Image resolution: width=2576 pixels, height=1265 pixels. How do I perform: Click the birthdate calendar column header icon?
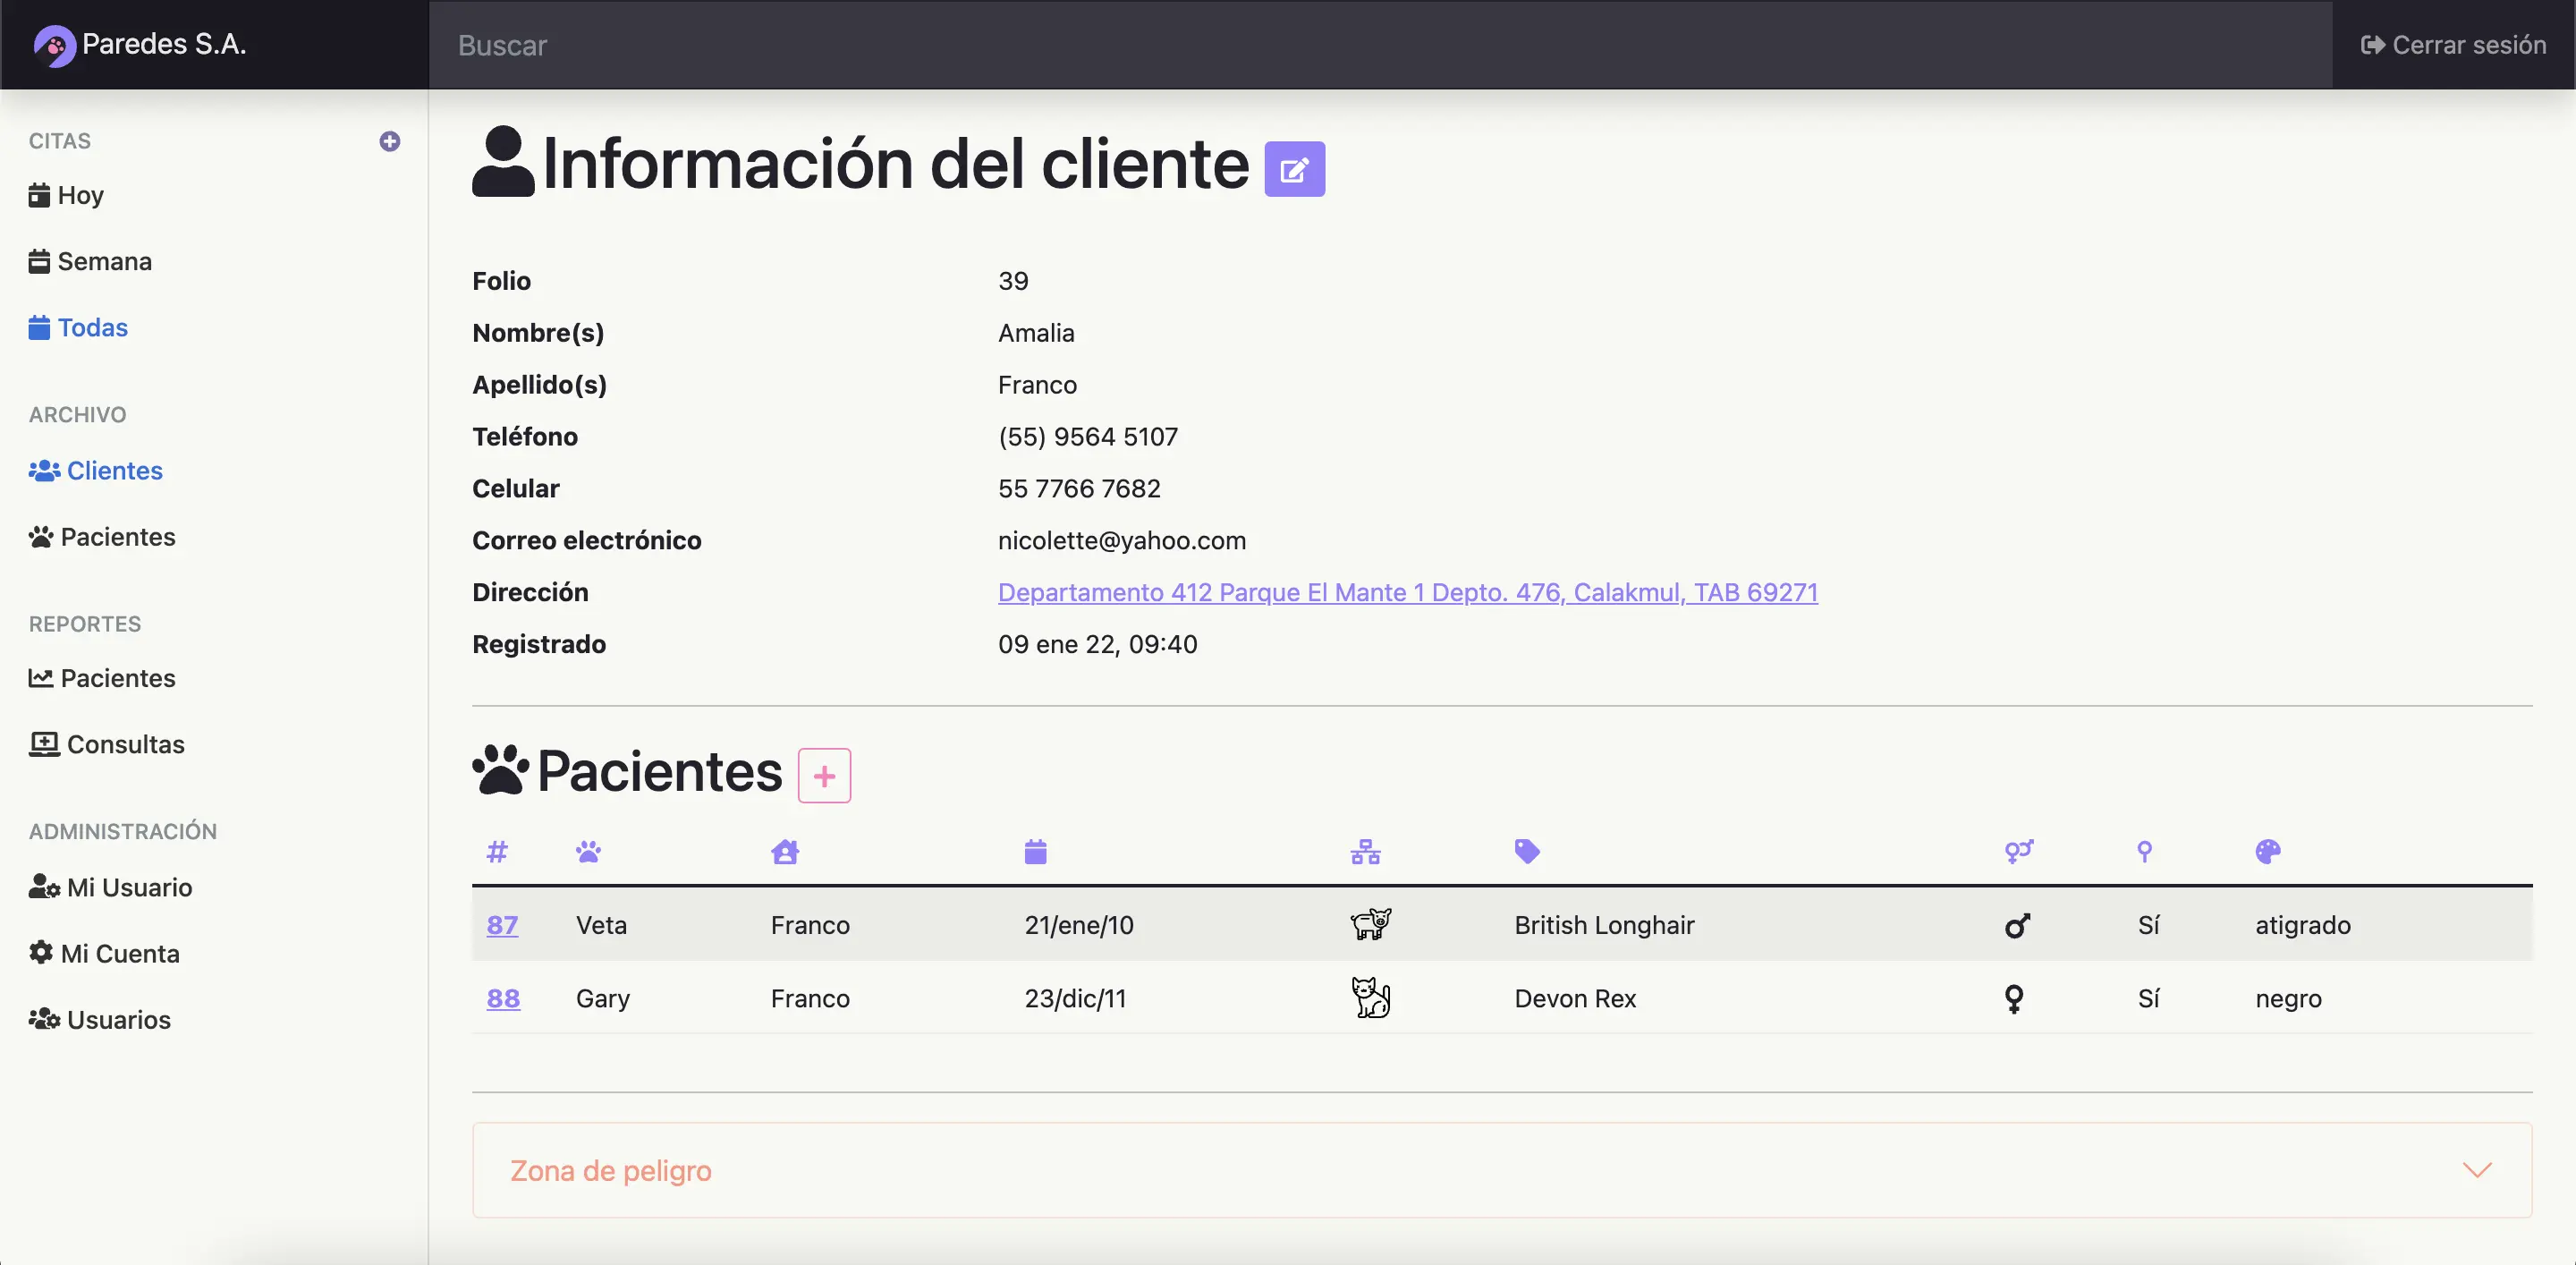(1035, 852)
